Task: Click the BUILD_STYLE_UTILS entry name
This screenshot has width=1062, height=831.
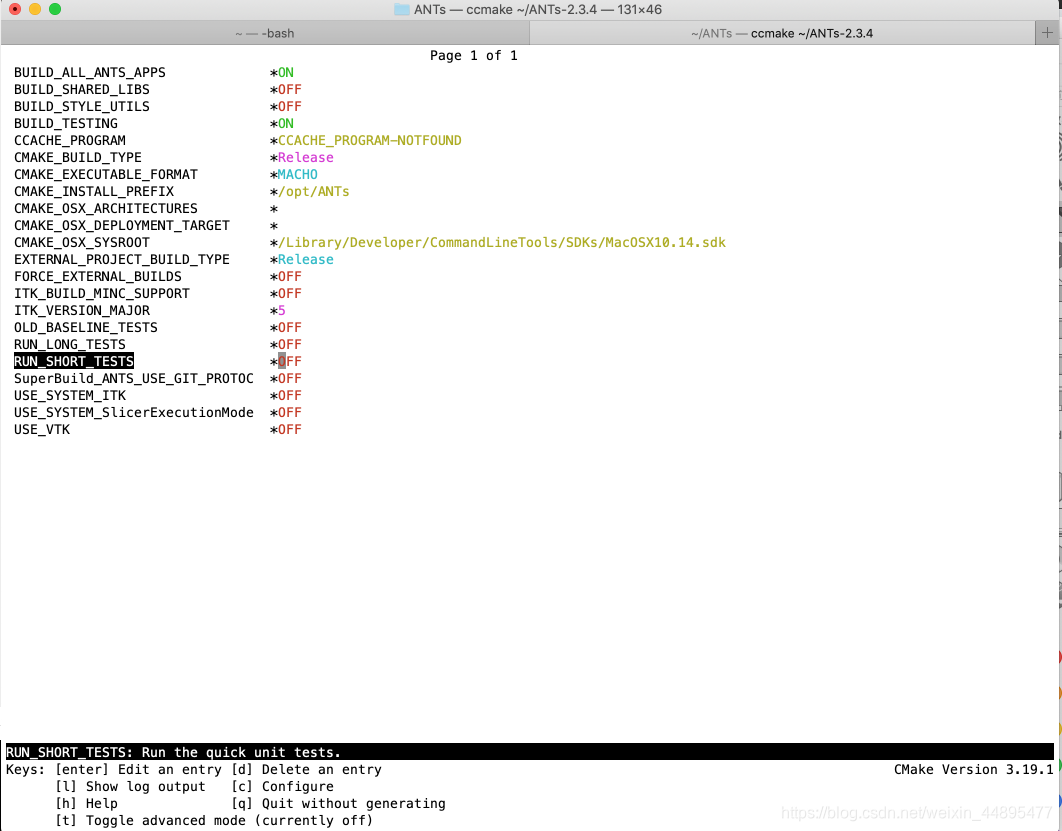Action: tap(82, 106)
